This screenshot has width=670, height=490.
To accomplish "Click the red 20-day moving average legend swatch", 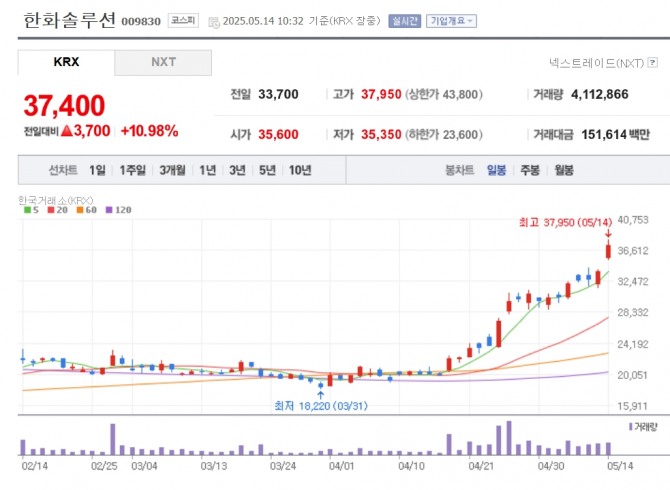I will click(51, 210).
